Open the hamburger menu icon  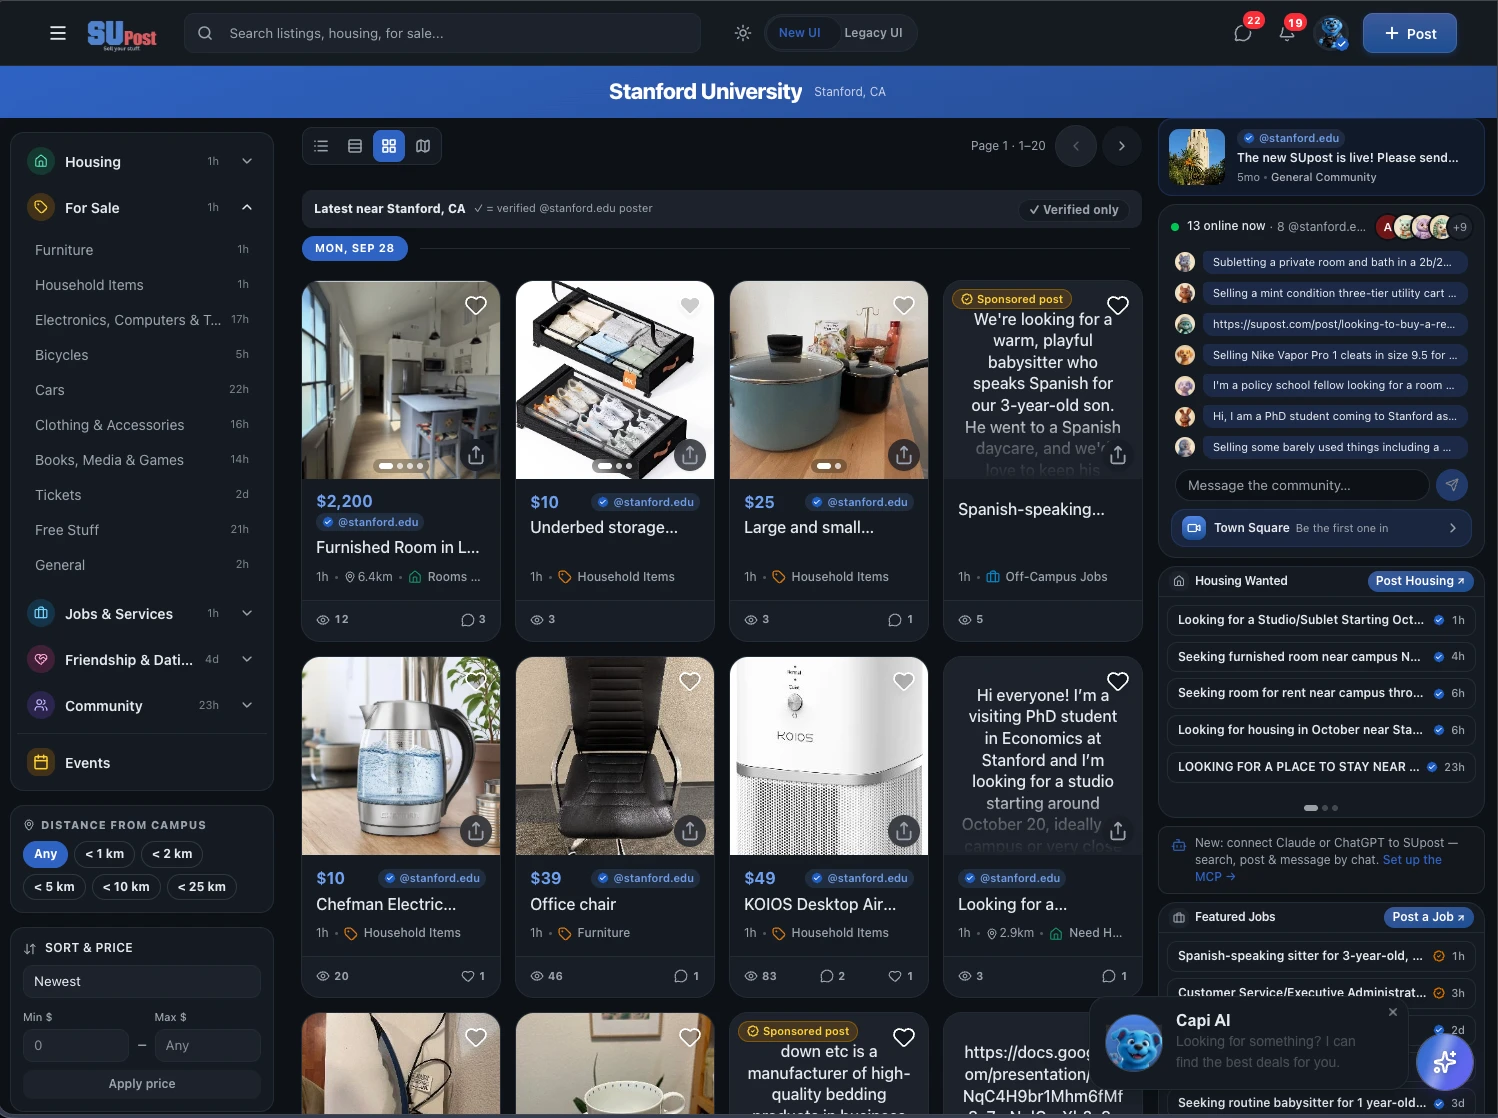pyautogui.click(x=58, y=33)
